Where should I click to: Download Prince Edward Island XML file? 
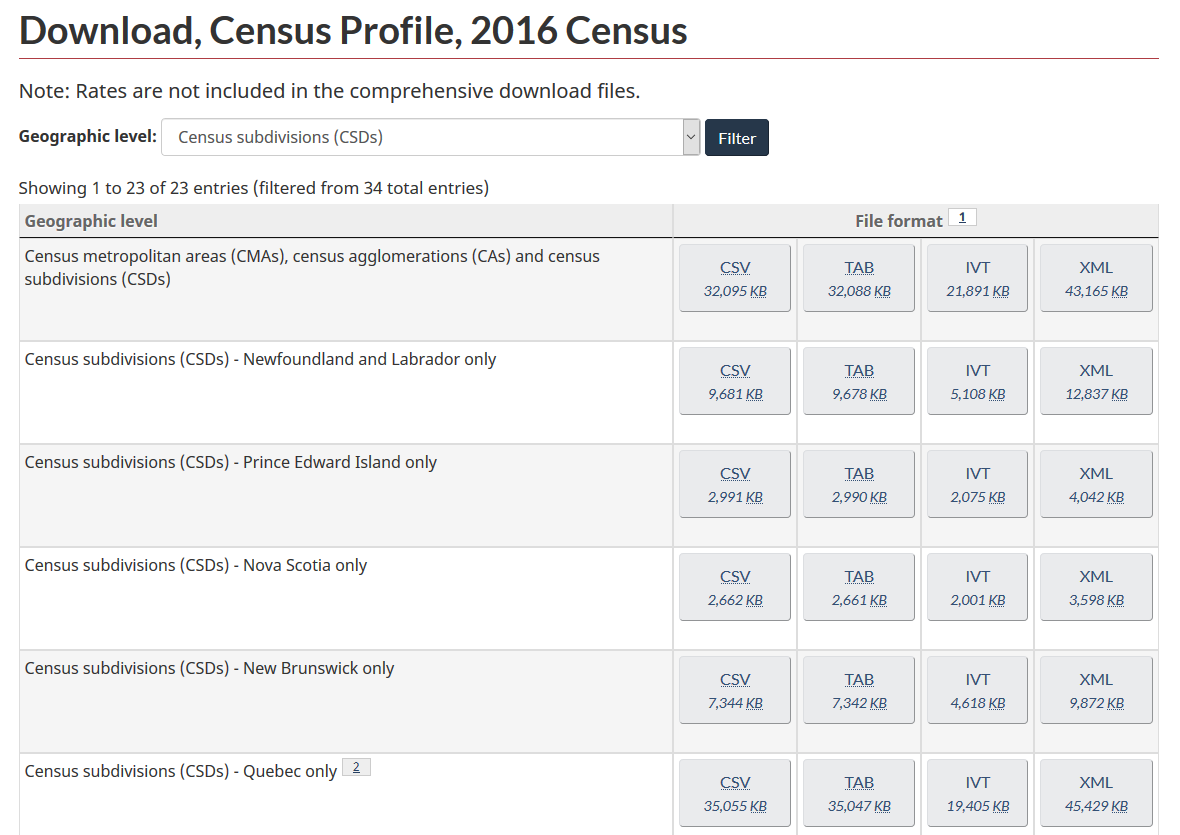coord(1096,484)
